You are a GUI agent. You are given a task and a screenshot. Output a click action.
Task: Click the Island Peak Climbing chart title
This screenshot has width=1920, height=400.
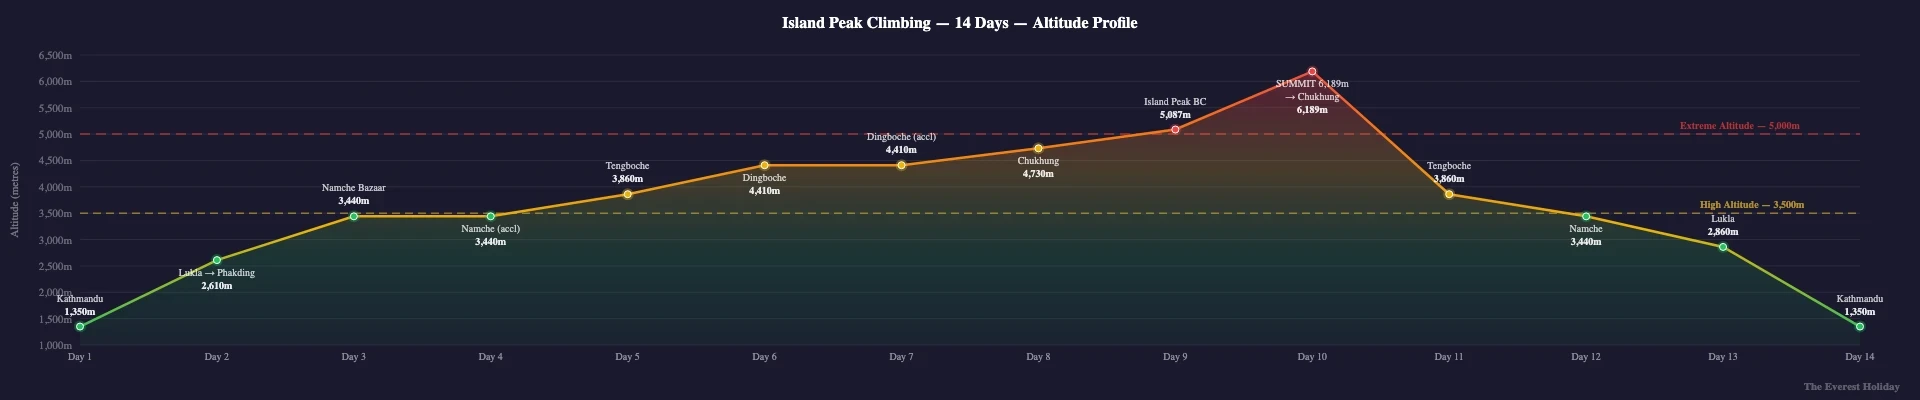tap(959, 23)
